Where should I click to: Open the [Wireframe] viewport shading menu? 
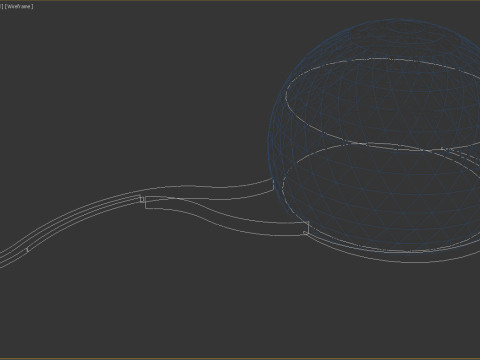coord(19,6)
